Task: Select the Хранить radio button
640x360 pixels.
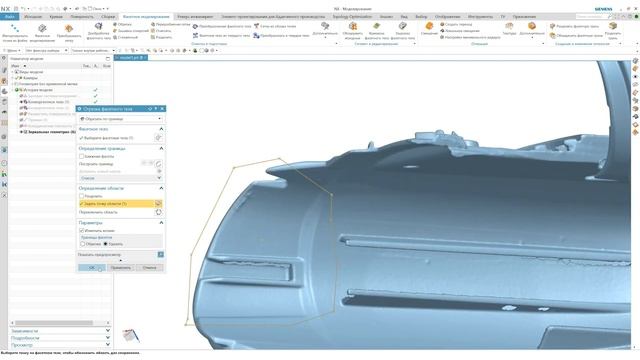Action: [x=105, y=244]
